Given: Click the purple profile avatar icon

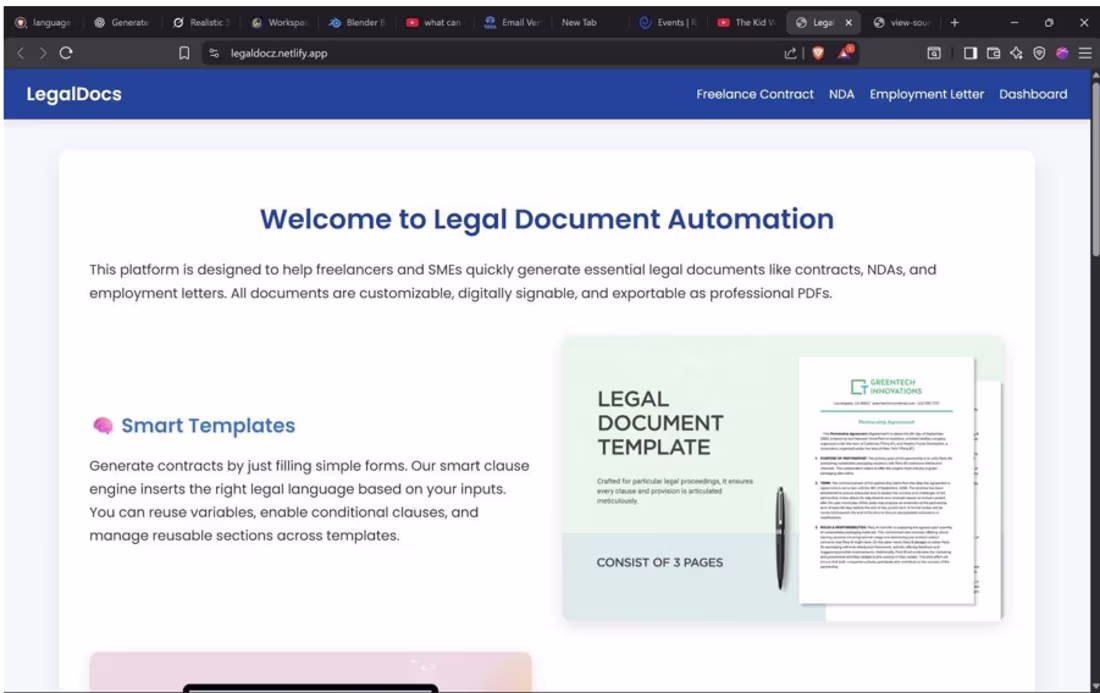Looking at the screenshot, I should coord(1062,53).
